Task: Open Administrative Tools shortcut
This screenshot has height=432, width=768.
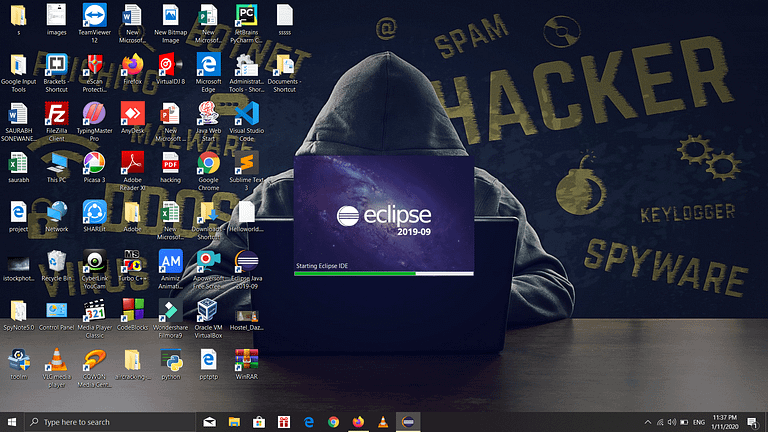Action: point(246,72)
